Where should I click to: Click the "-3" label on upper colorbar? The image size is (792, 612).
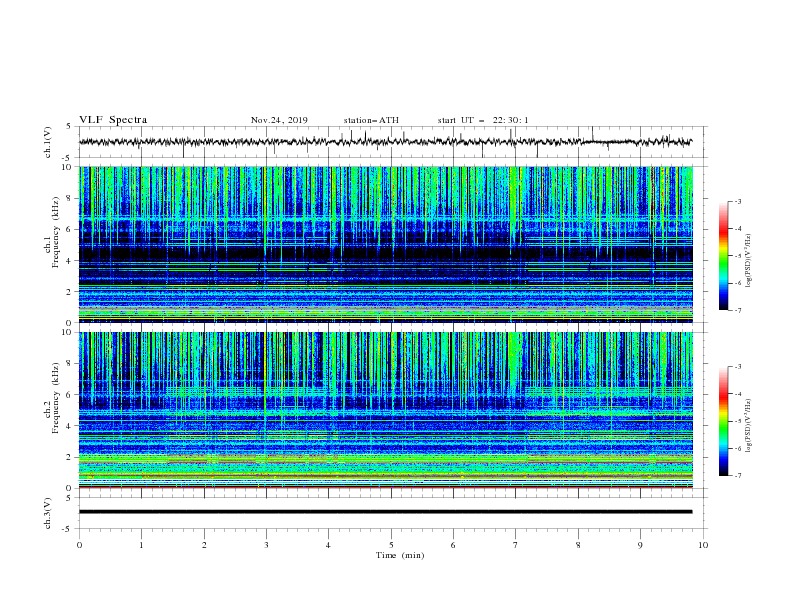[738, 201]
